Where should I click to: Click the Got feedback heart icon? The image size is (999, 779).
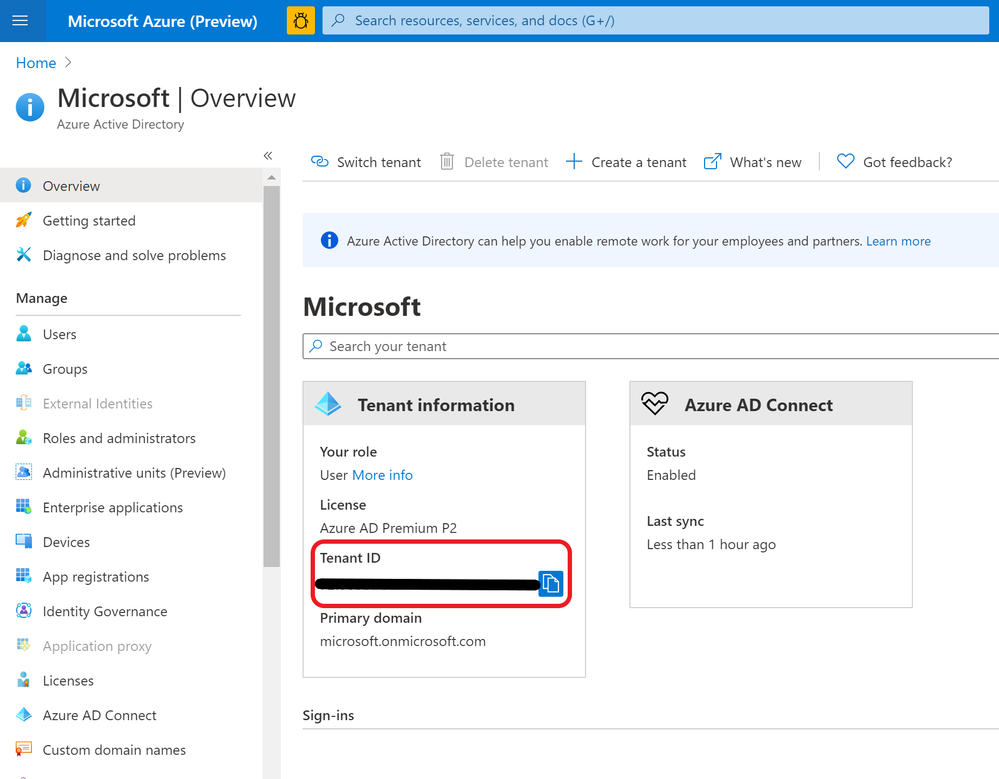pyautogui.click(x=846, y=162)
